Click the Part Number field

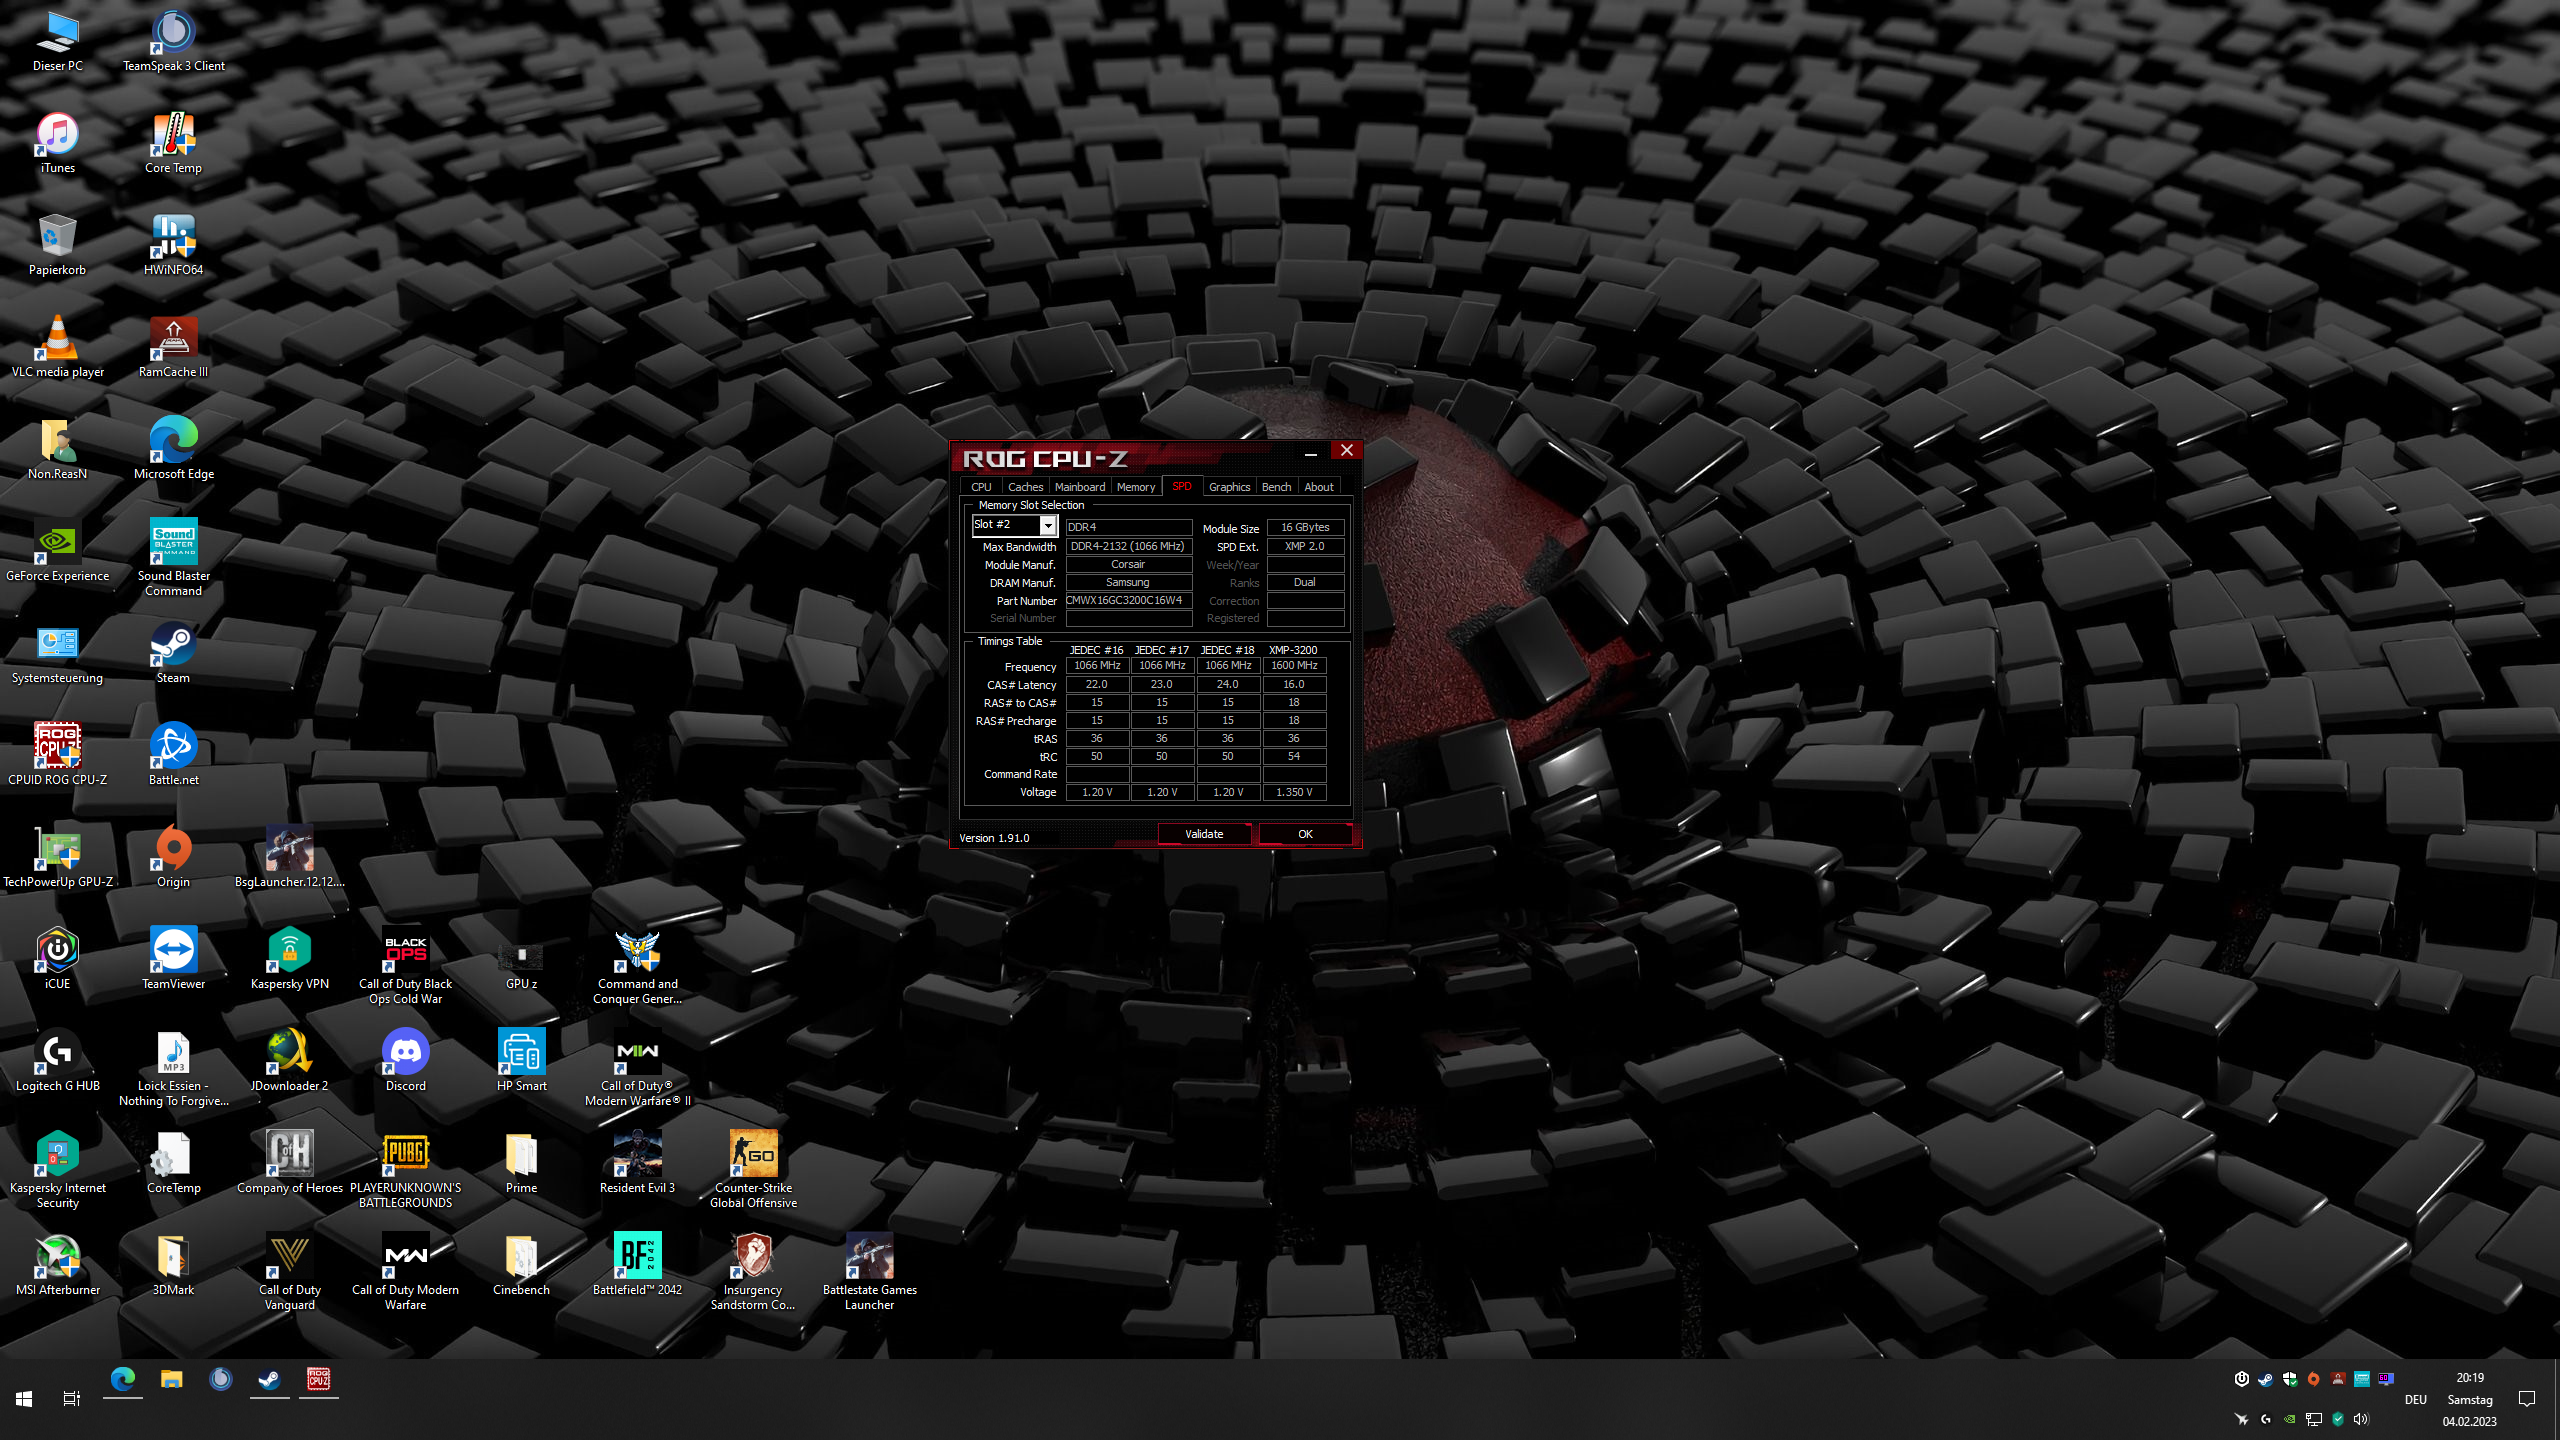(1127, 601)
